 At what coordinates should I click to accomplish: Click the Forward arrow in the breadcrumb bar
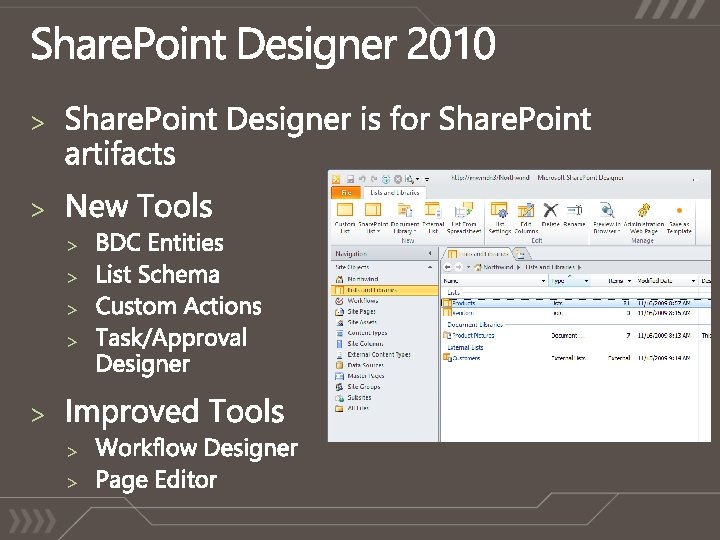pos(458,267)
